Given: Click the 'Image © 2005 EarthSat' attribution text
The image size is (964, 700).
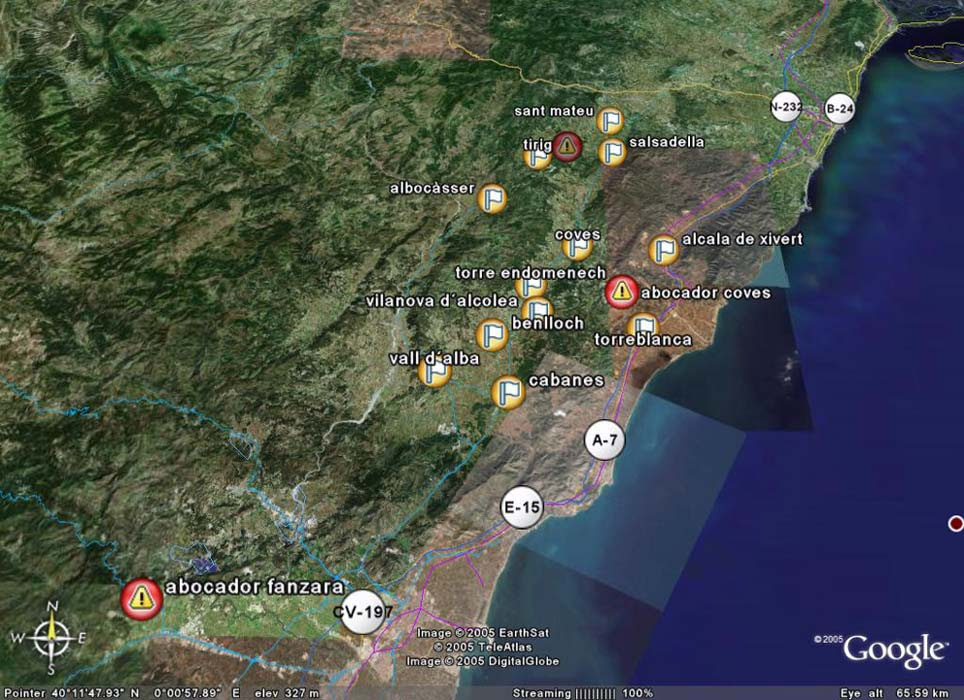Looking at the screenshot, I should coord(483,633).
